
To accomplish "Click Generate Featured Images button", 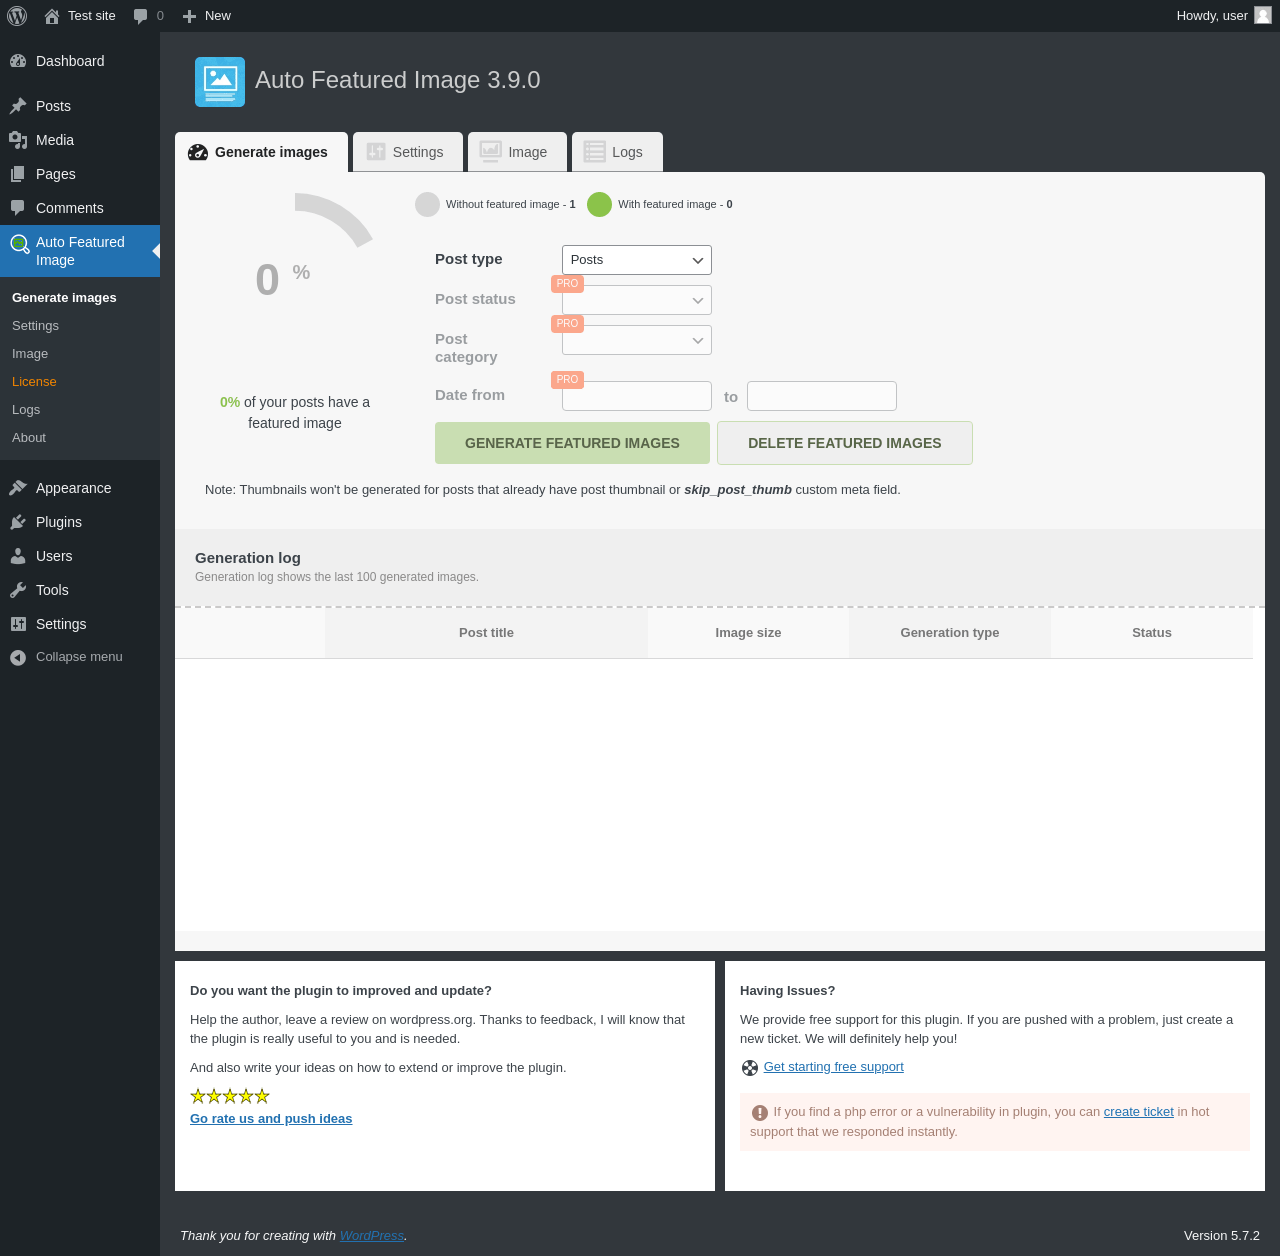I will [x=572, y=443].
